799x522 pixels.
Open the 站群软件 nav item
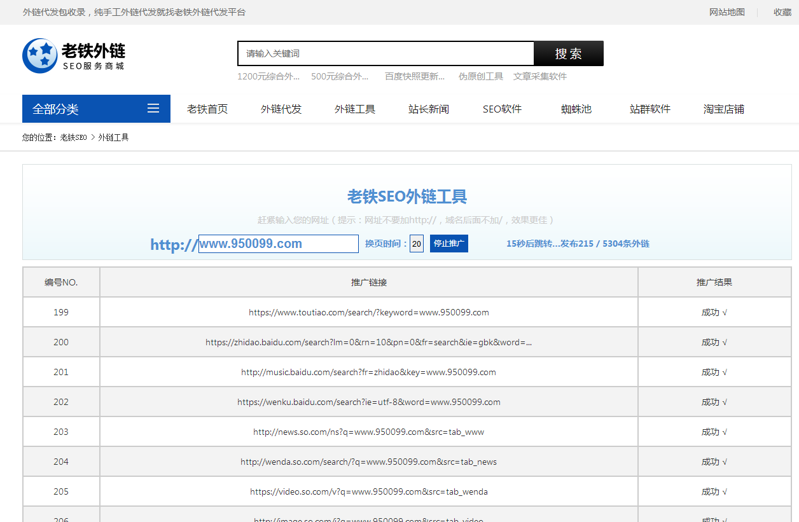click(x=650, y=109)
